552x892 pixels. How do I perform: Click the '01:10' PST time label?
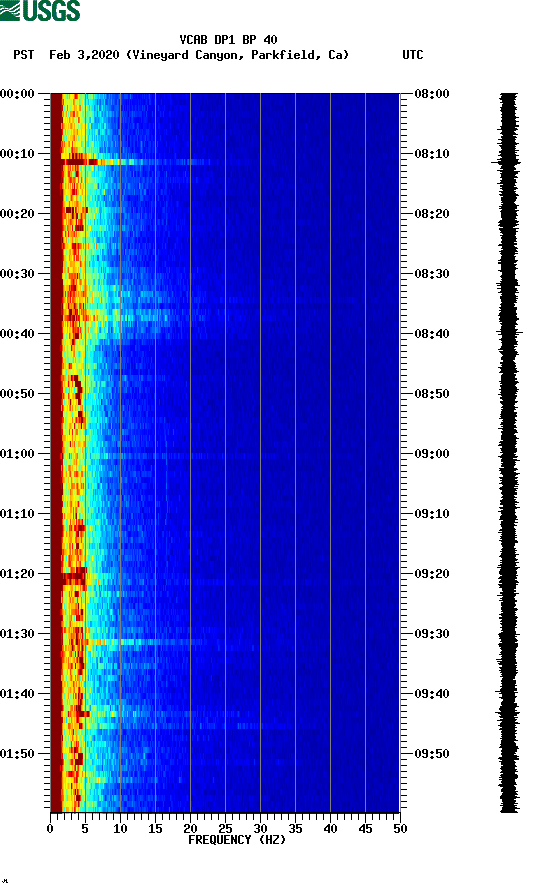[17, 514]
